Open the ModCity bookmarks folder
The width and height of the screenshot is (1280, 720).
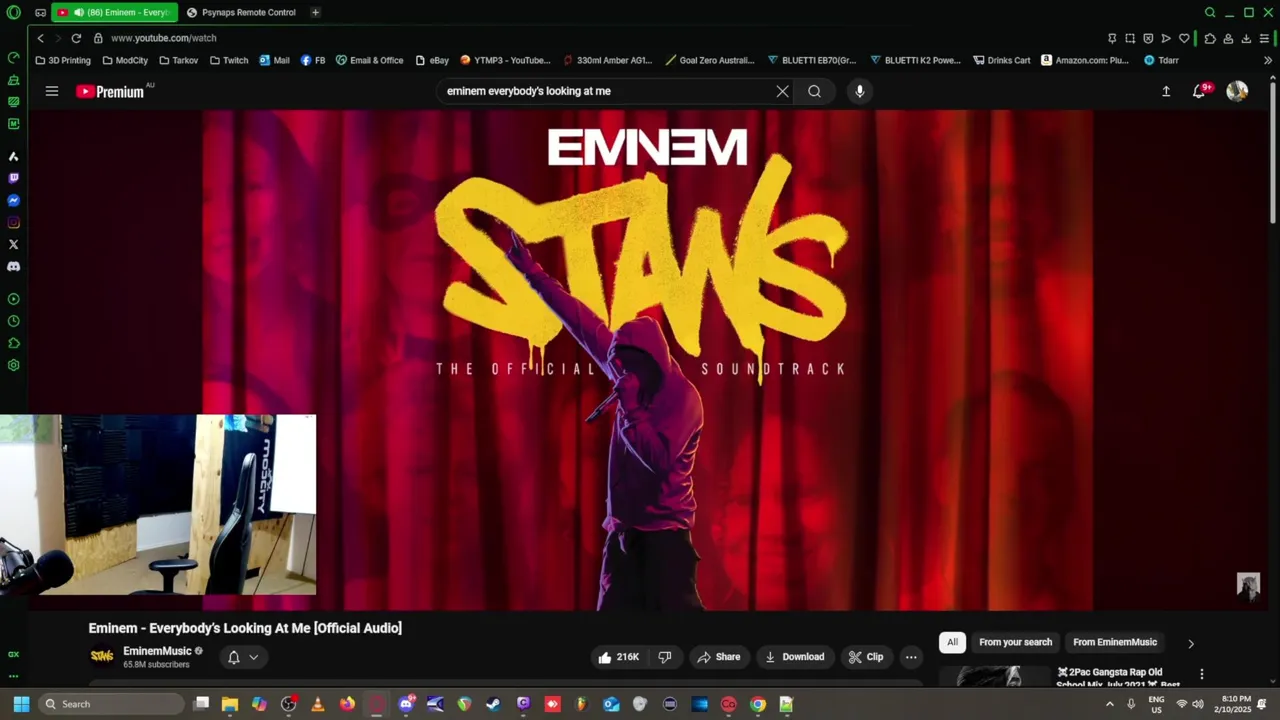pos(125,60)
